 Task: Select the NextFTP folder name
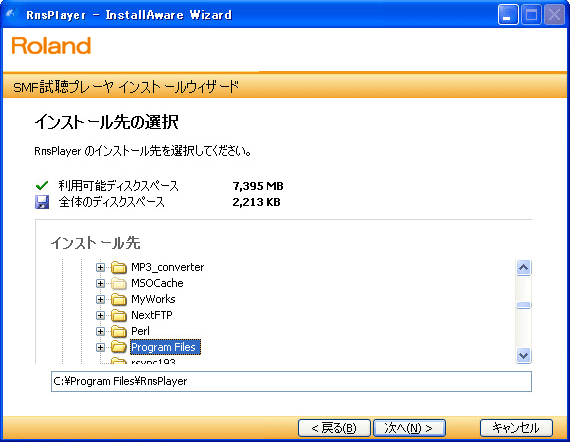152,316
